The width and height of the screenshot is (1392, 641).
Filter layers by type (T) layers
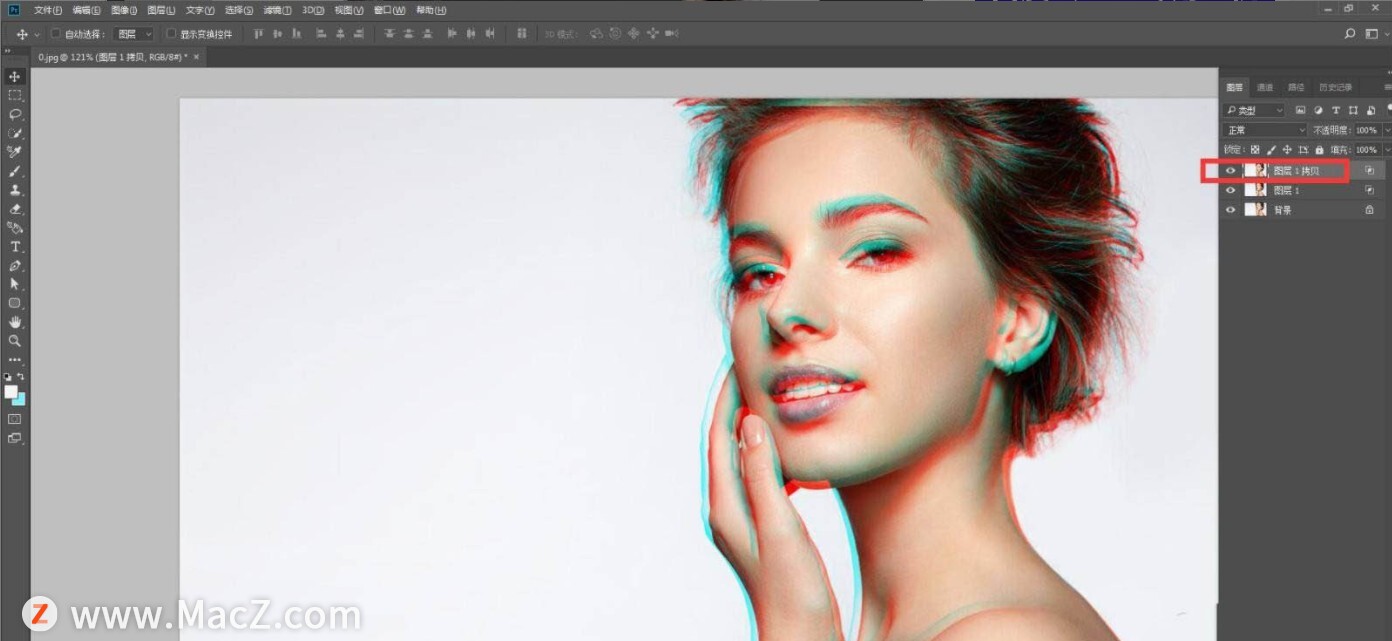tap(1336, 110)
